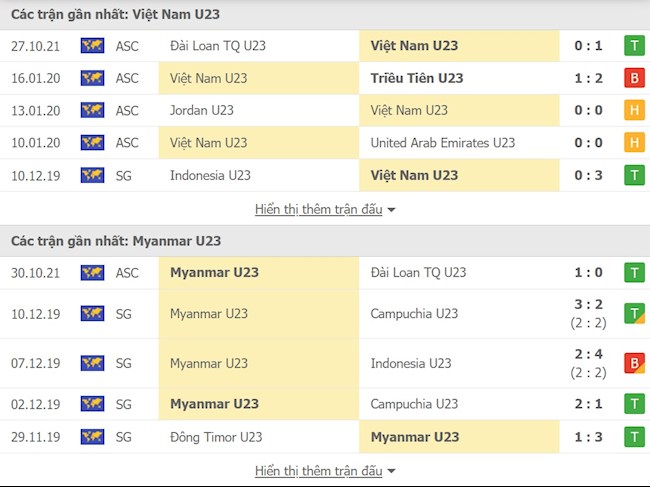Click the orange H badge for Jordan U23 match

click(633, 110)
